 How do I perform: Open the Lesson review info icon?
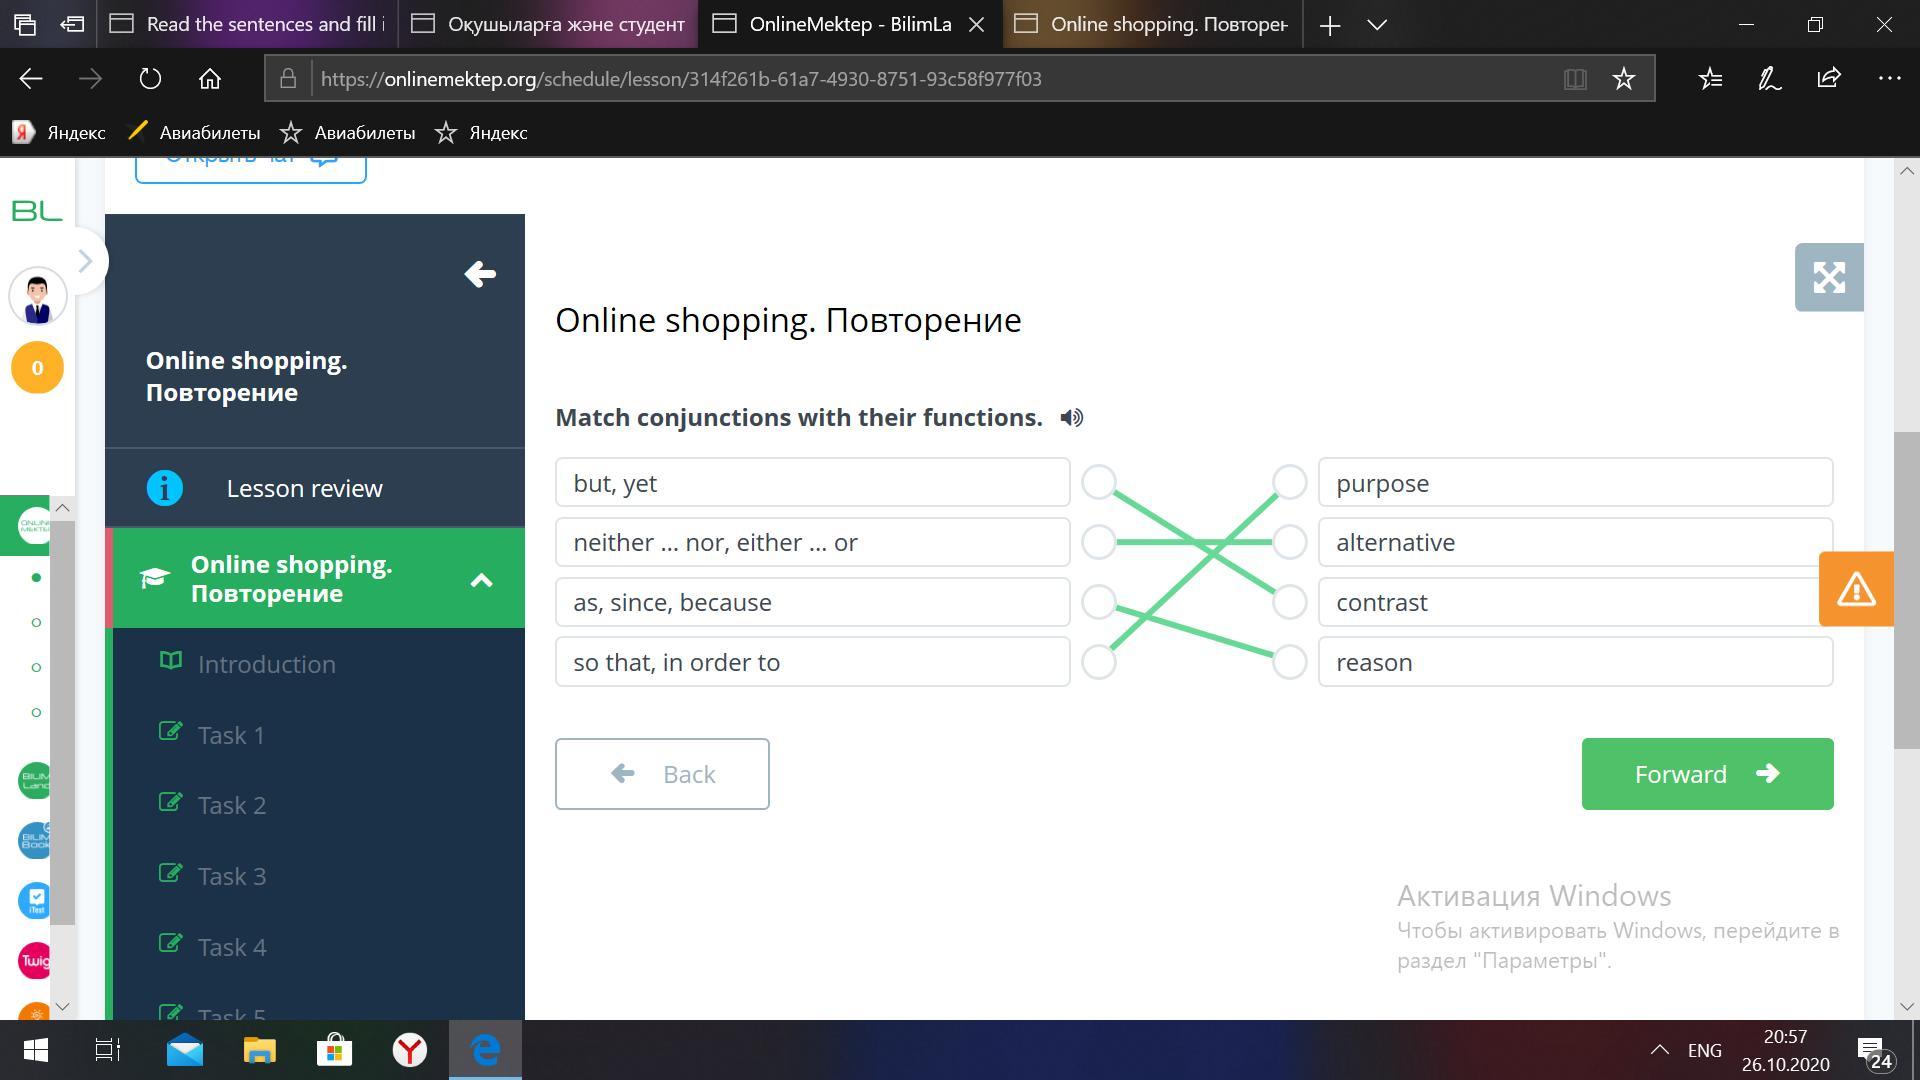click(165, 488)
